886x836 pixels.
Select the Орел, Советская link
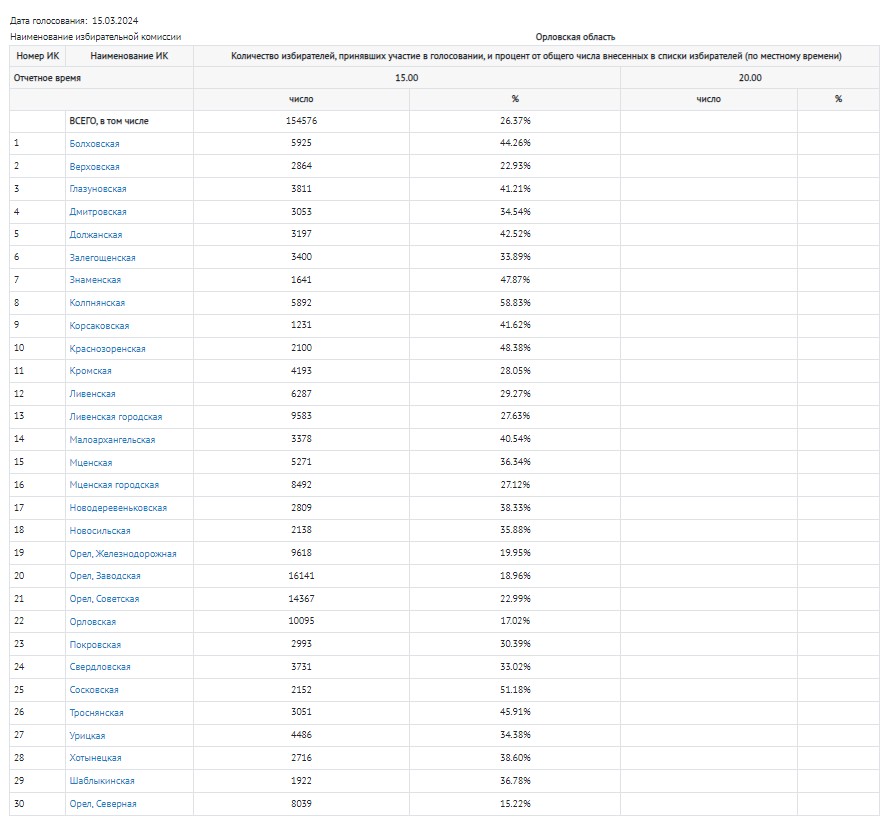point(104,599)
